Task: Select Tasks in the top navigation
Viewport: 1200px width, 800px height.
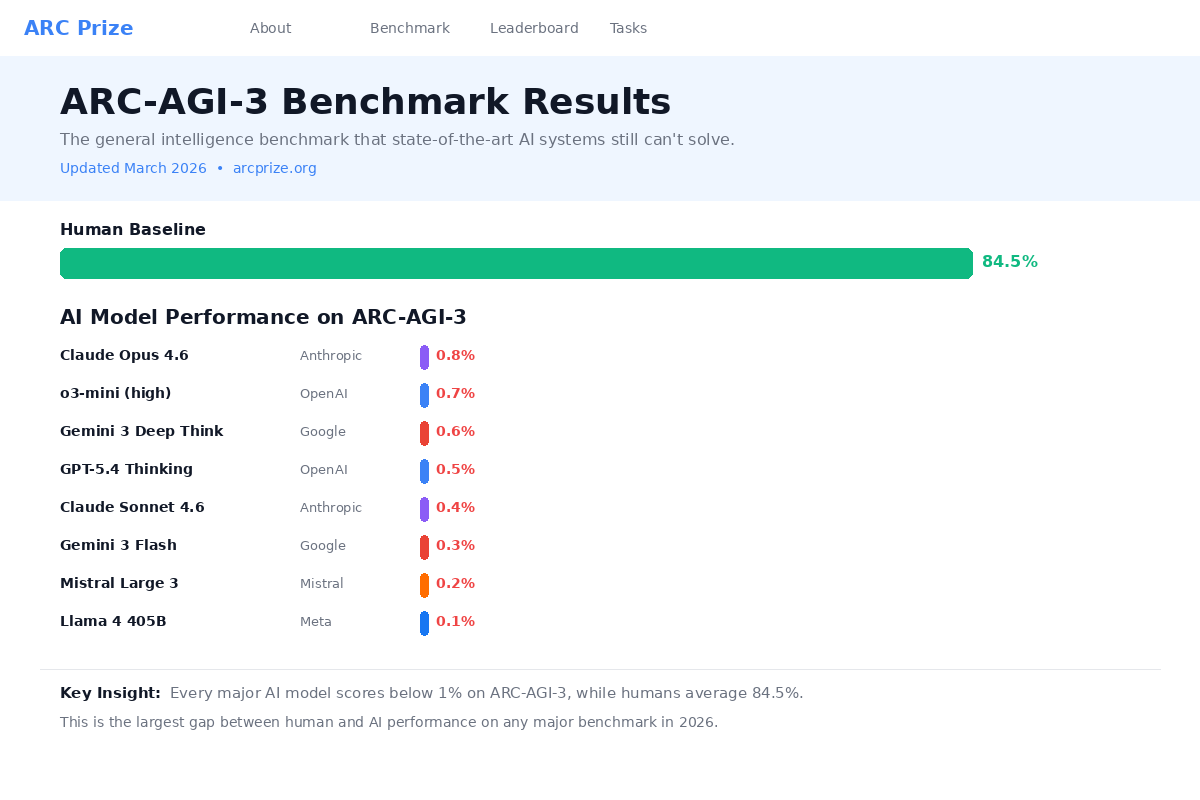Action: pyautogui.click(x=628, y=28)
